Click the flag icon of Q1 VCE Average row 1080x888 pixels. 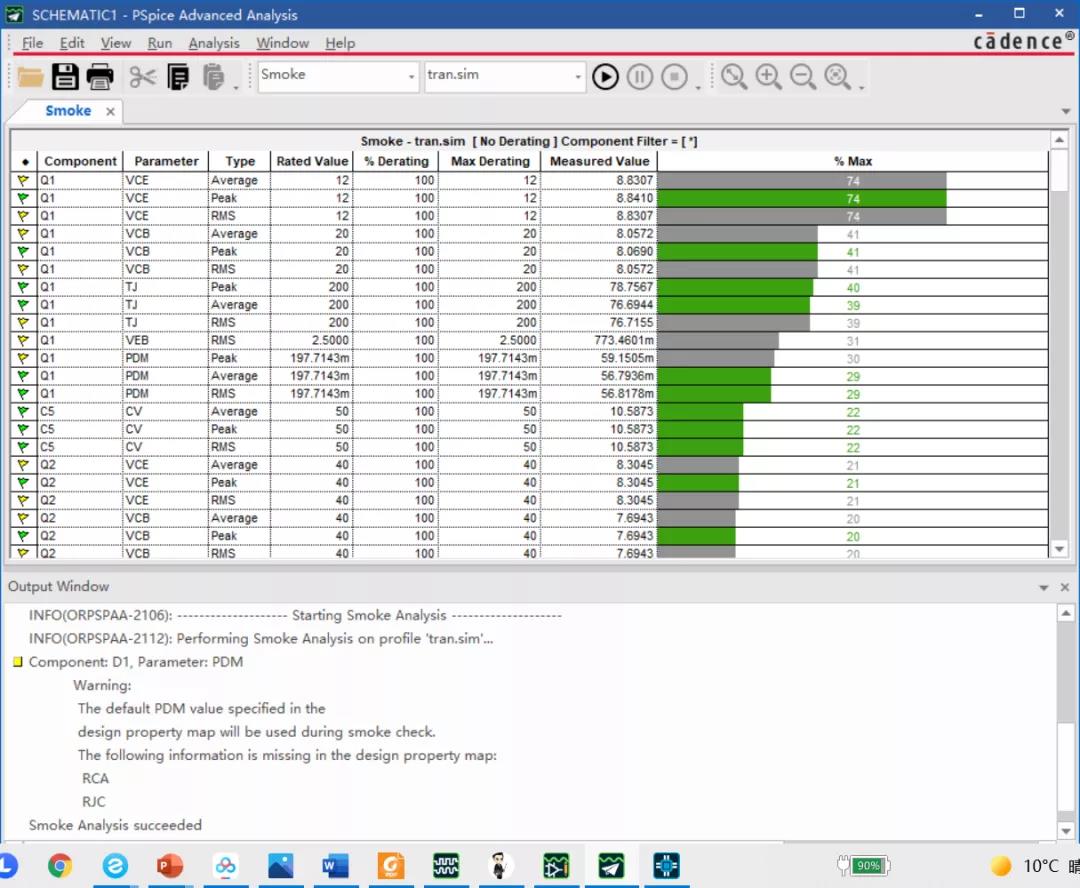23,180
